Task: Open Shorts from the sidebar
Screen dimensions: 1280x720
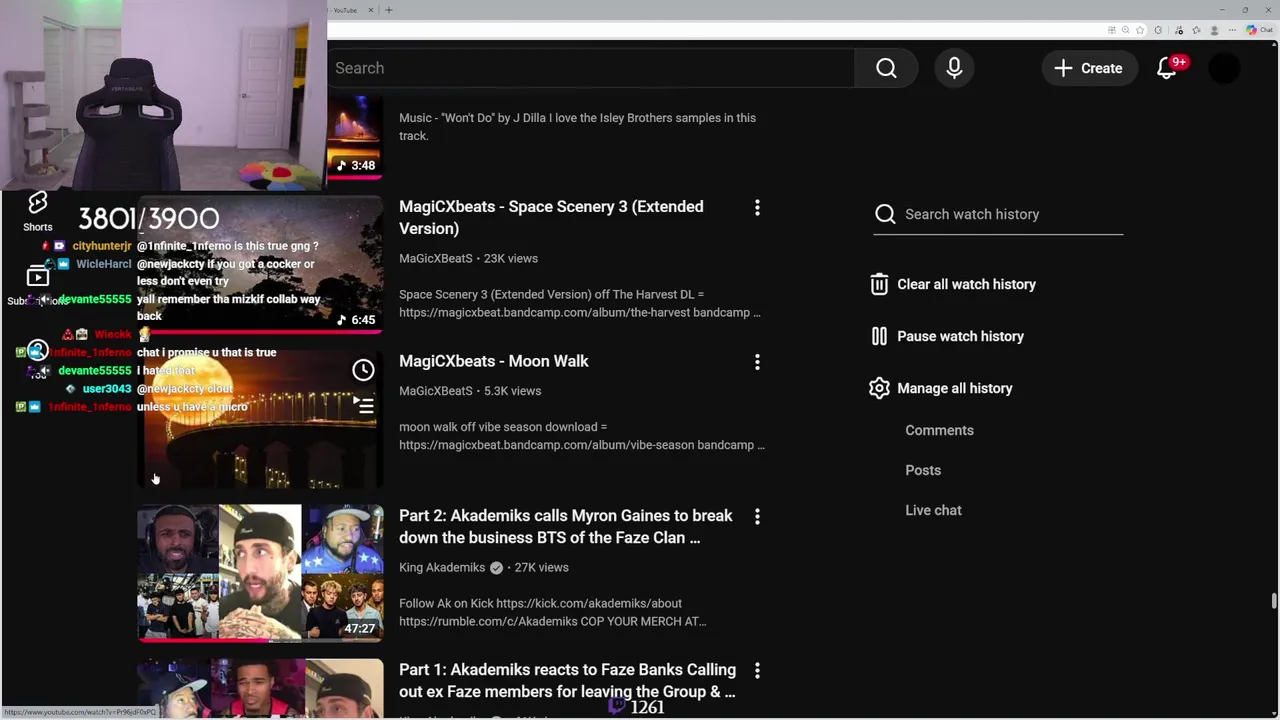Action: click(38, 211)
